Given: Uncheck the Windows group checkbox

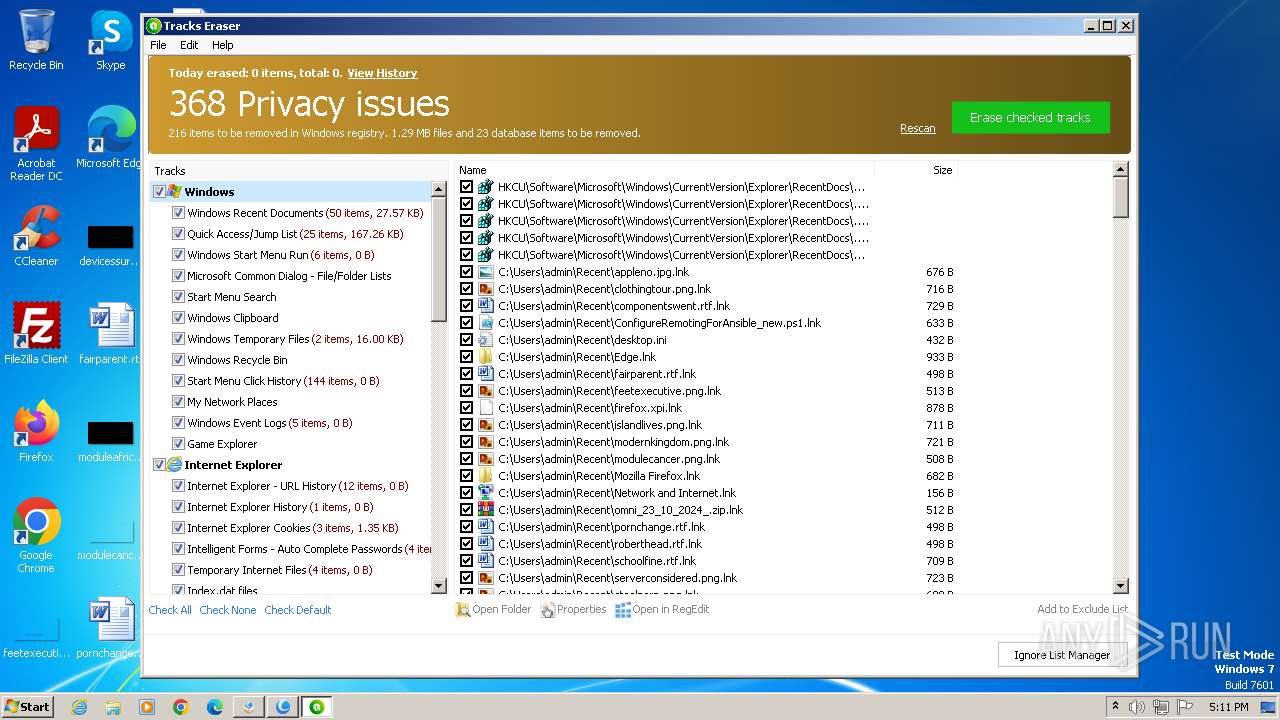Looking at the screenshot, I should pos(159,192).
